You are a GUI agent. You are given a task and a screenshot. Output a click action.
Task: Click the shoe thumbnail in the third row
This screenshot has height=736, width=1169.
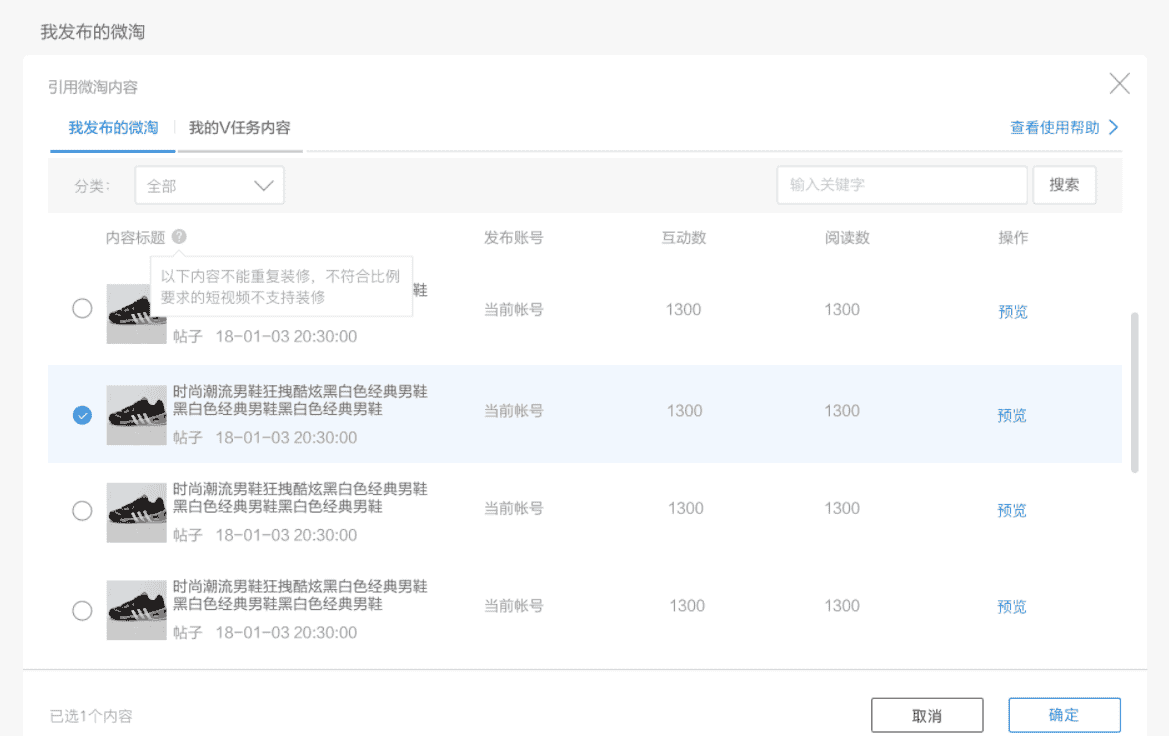click(136, 512)
